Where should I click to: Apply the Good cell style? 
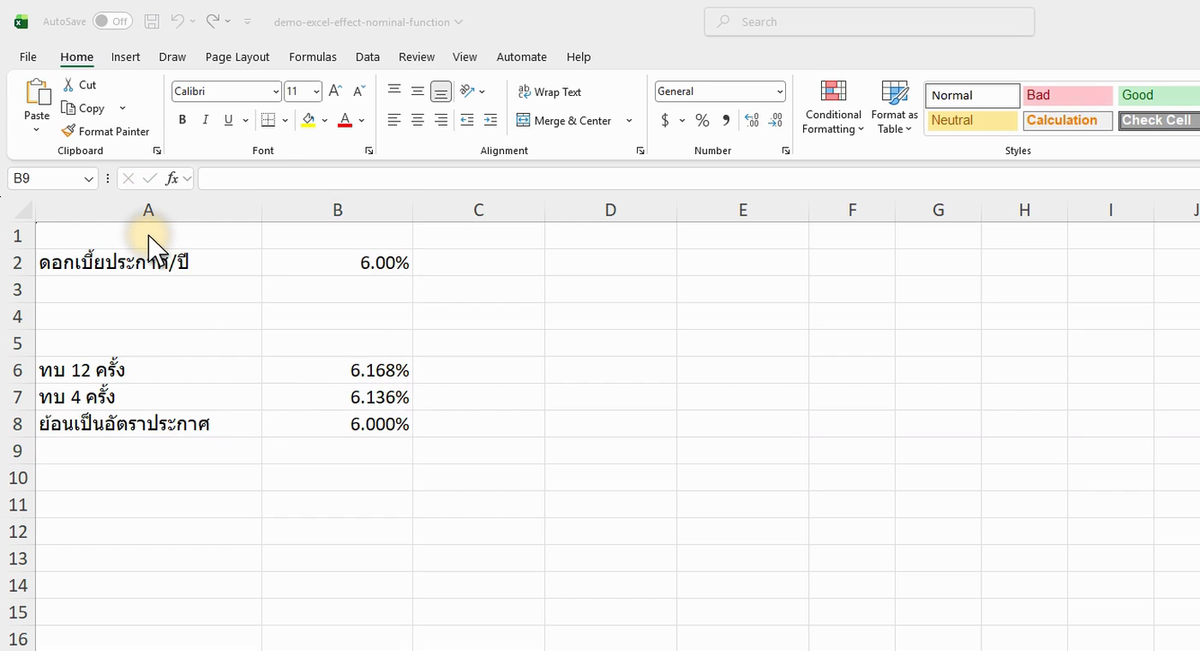pyautogui.click(x=1159, y=95)
